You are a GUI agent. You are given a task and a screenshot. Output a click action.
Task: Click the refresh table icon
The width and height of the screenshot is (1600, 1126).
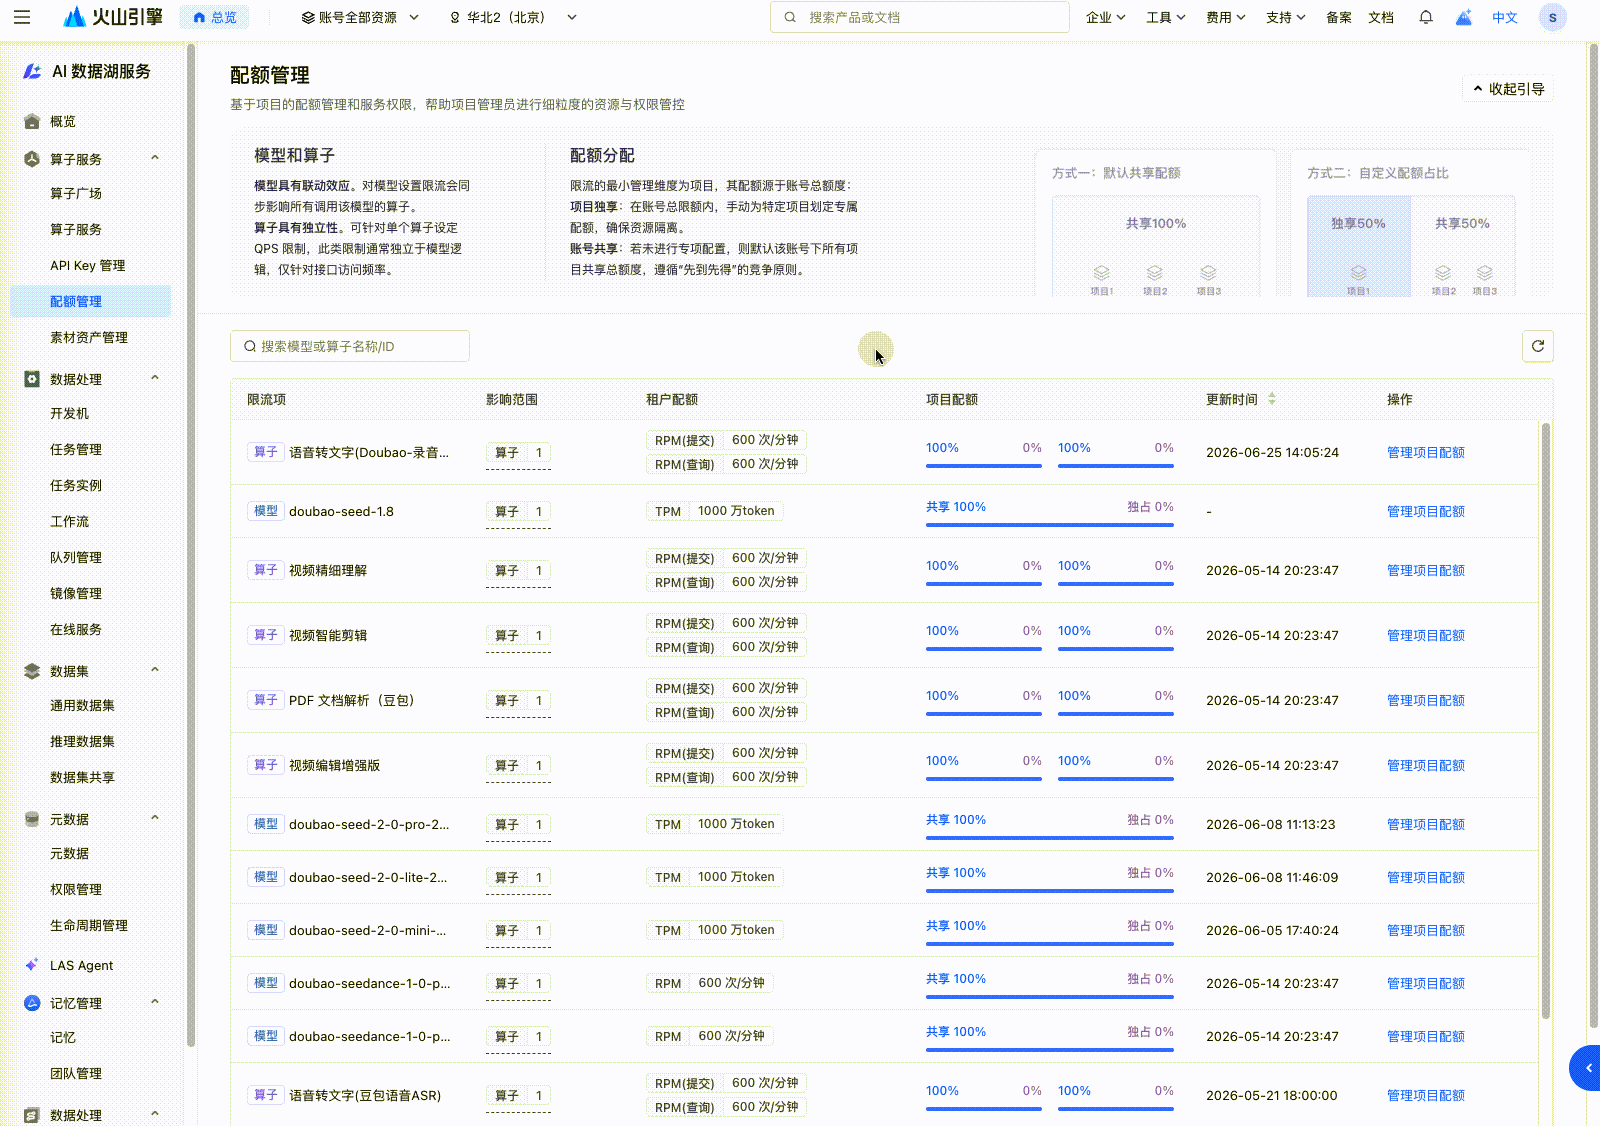click(x=1538, y=346)
